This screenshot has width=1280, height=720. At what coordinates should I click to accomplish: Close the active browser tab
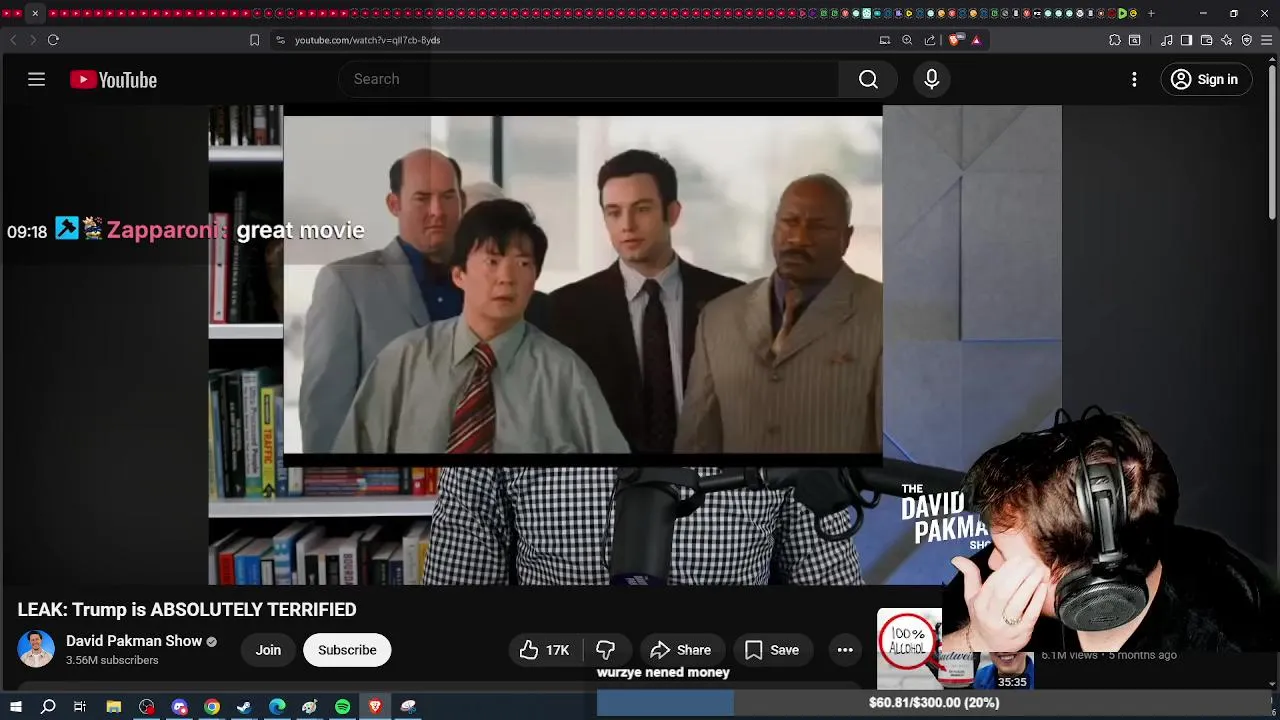(35, 13)
